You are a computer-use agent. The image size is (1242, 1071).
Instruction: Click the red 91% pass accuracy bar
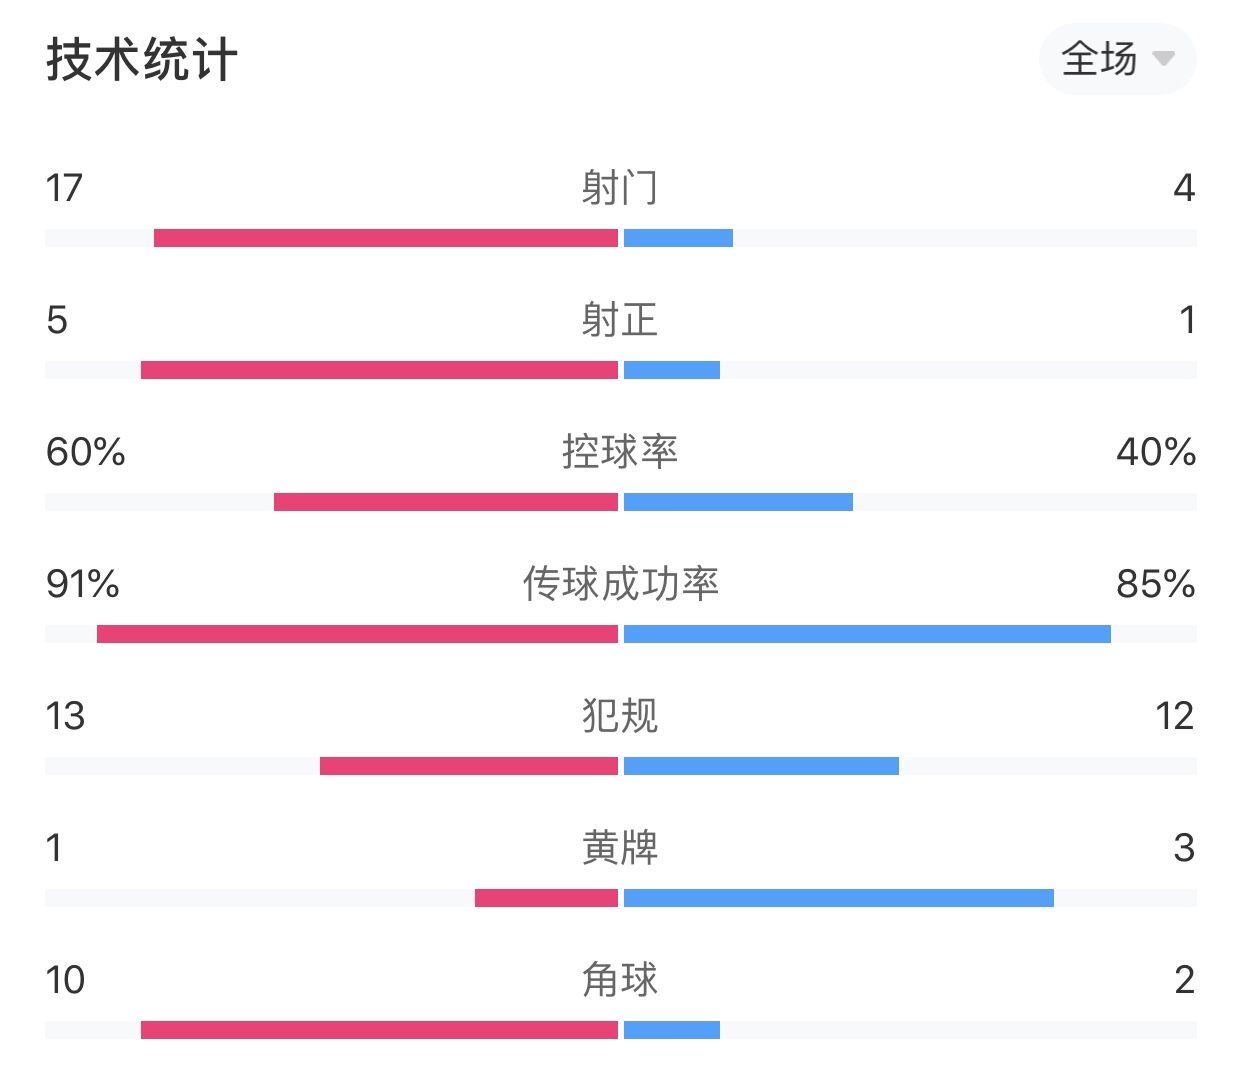point(357,634)
